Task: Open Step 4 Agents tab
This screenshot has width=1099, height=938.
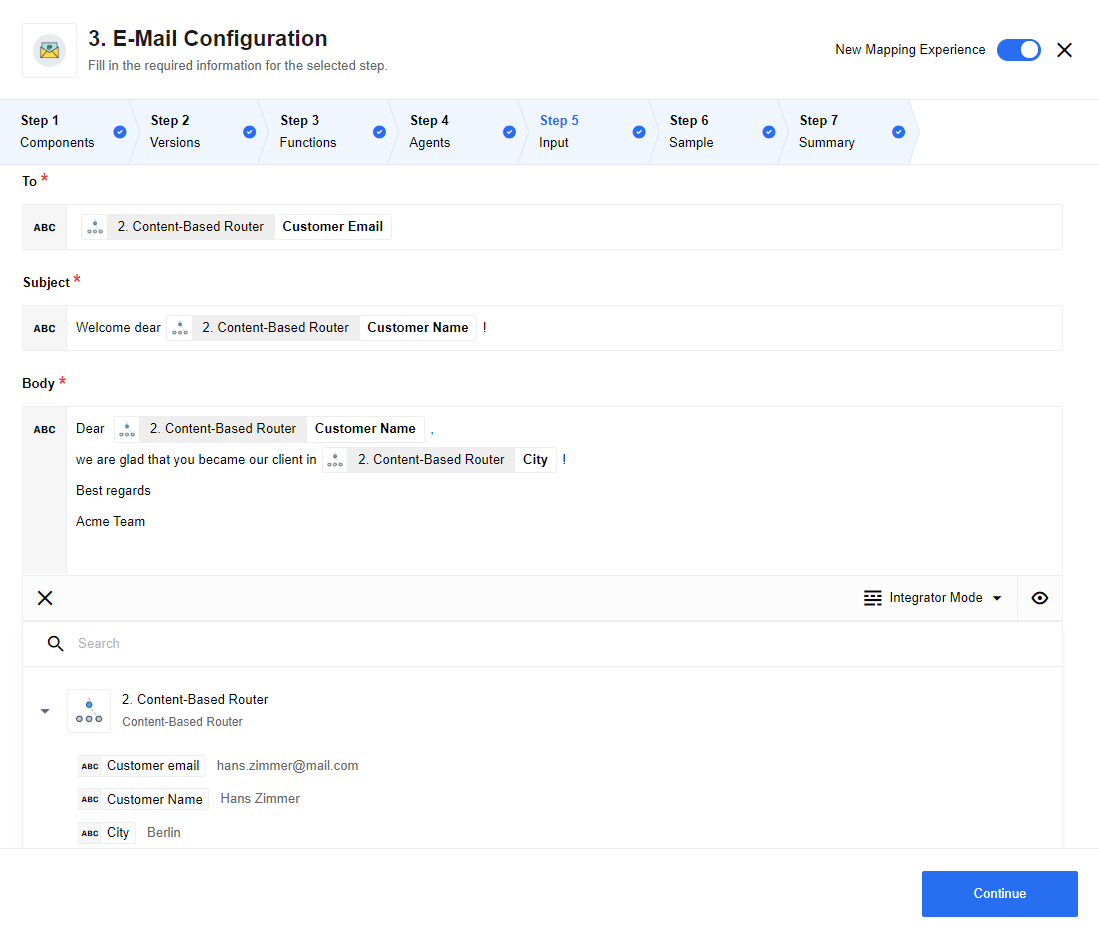Action: pos(454,132)
